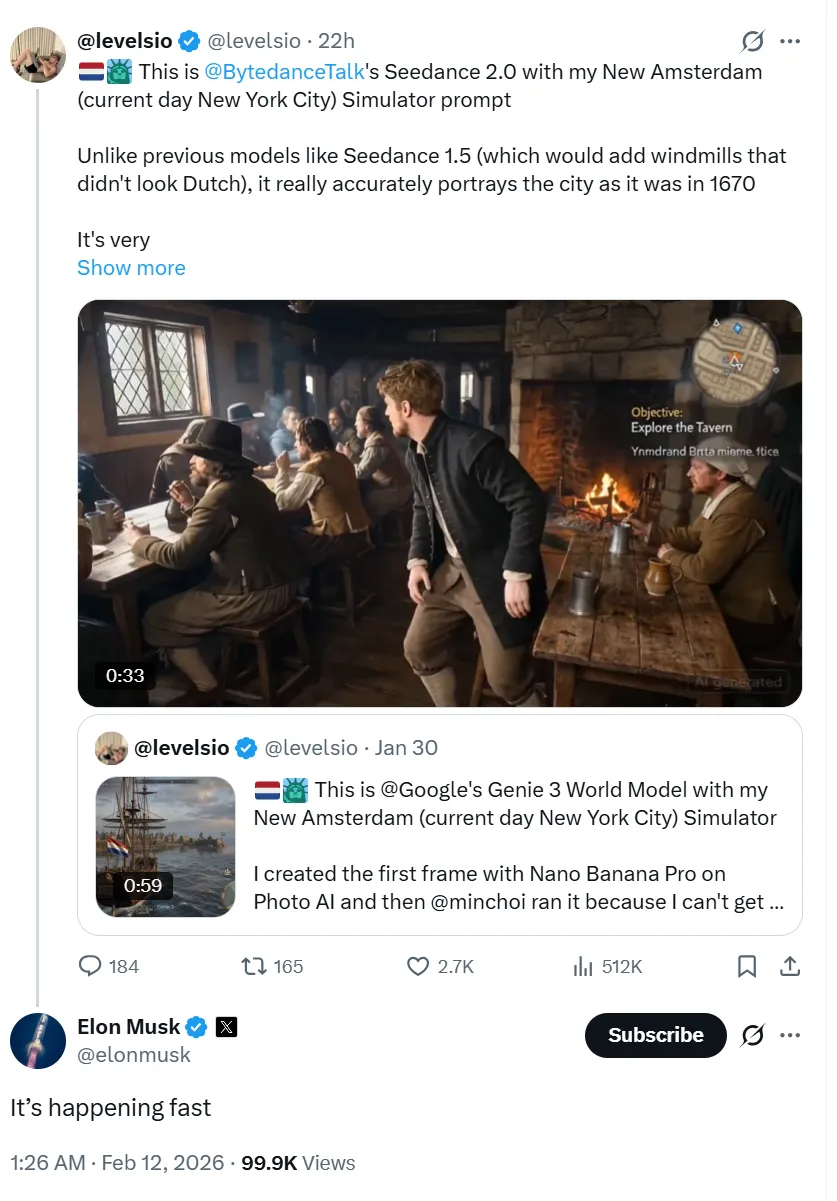The image size is (837, 1201).
Task: Open more options on levelsio post
Action: 790,42
